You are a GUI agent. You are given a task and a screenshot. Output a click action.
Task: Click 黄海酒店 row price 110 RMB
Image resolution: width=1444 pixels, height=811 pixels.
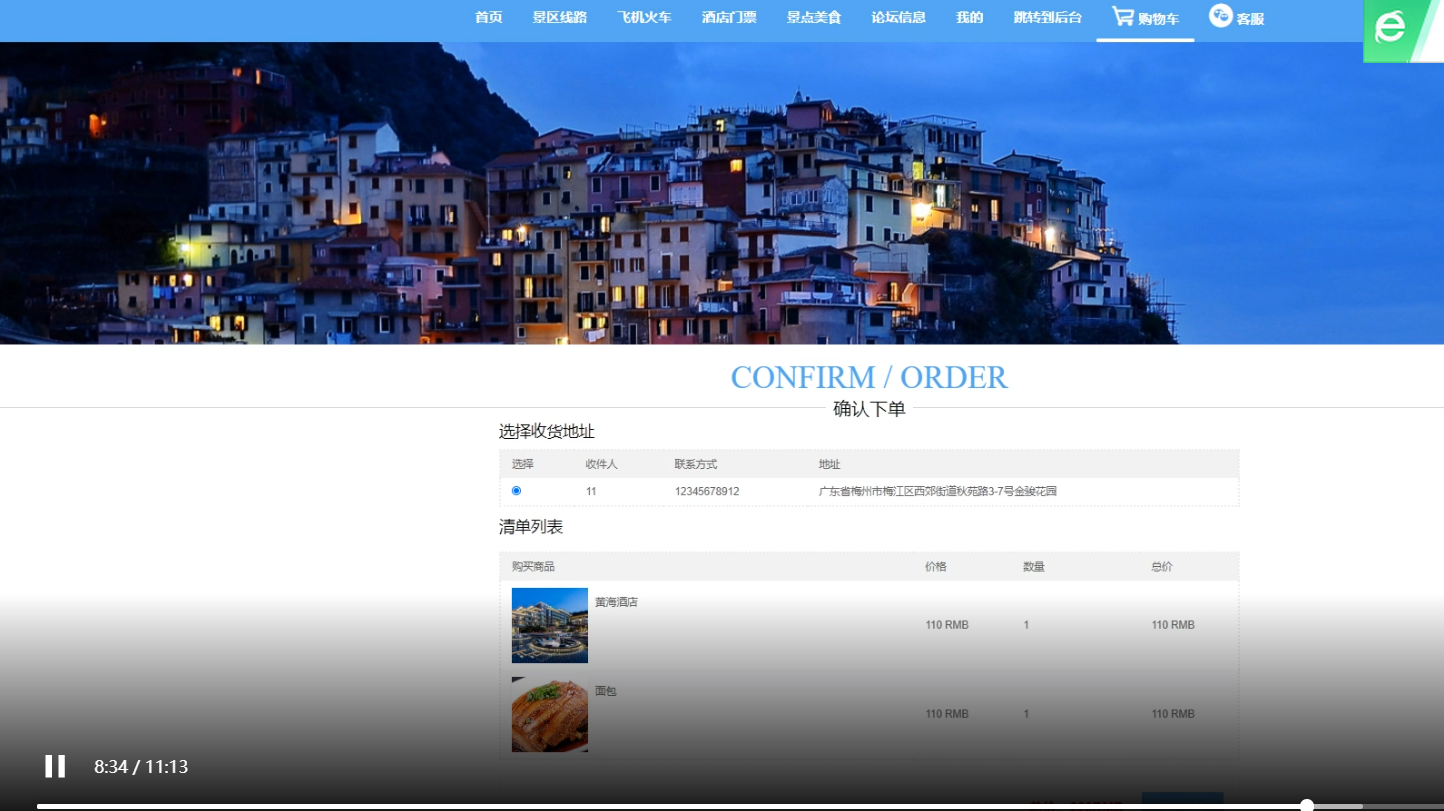point(947,625)
